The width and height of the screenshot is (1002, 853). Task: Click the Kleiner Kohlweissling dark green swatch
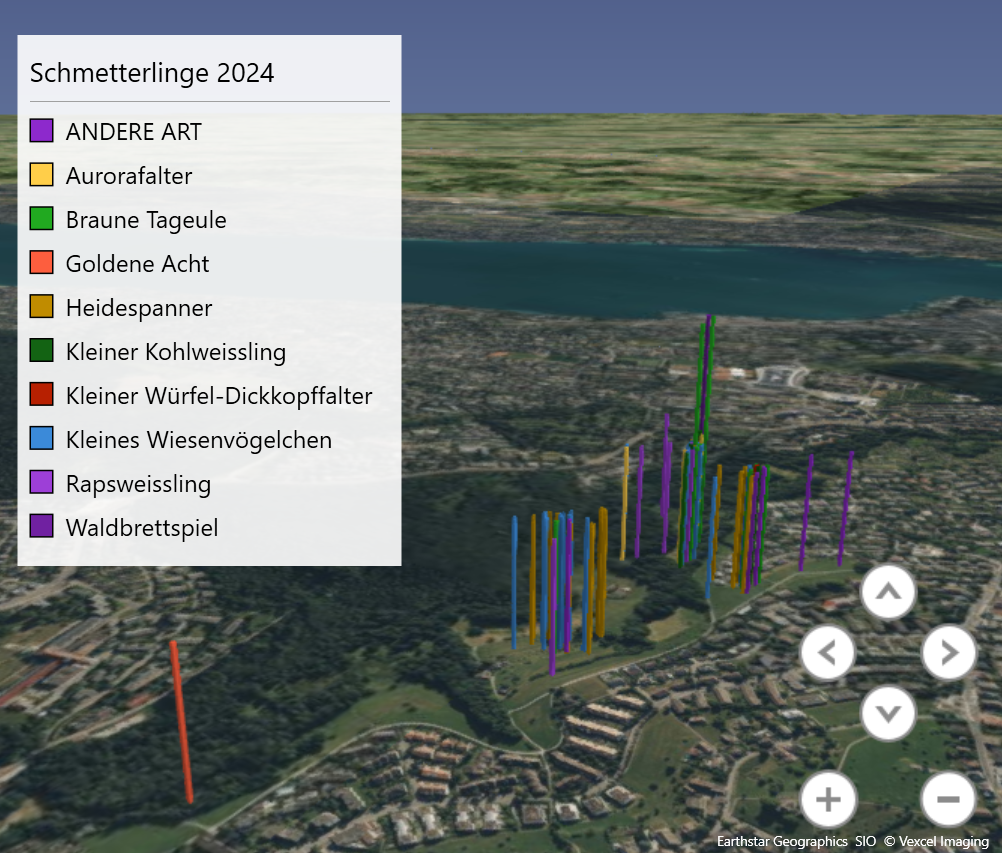[42, 351]
